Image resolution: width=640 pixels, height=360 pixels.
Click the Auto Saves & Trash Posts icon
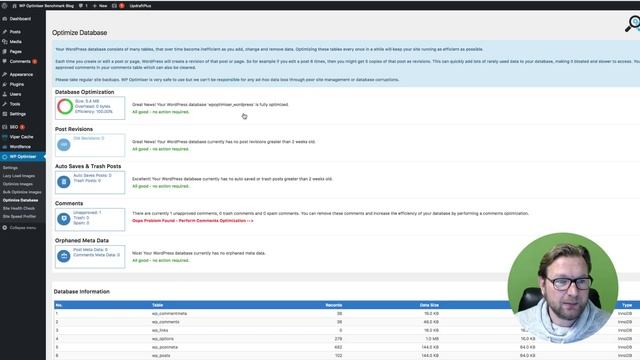point(64,182)
